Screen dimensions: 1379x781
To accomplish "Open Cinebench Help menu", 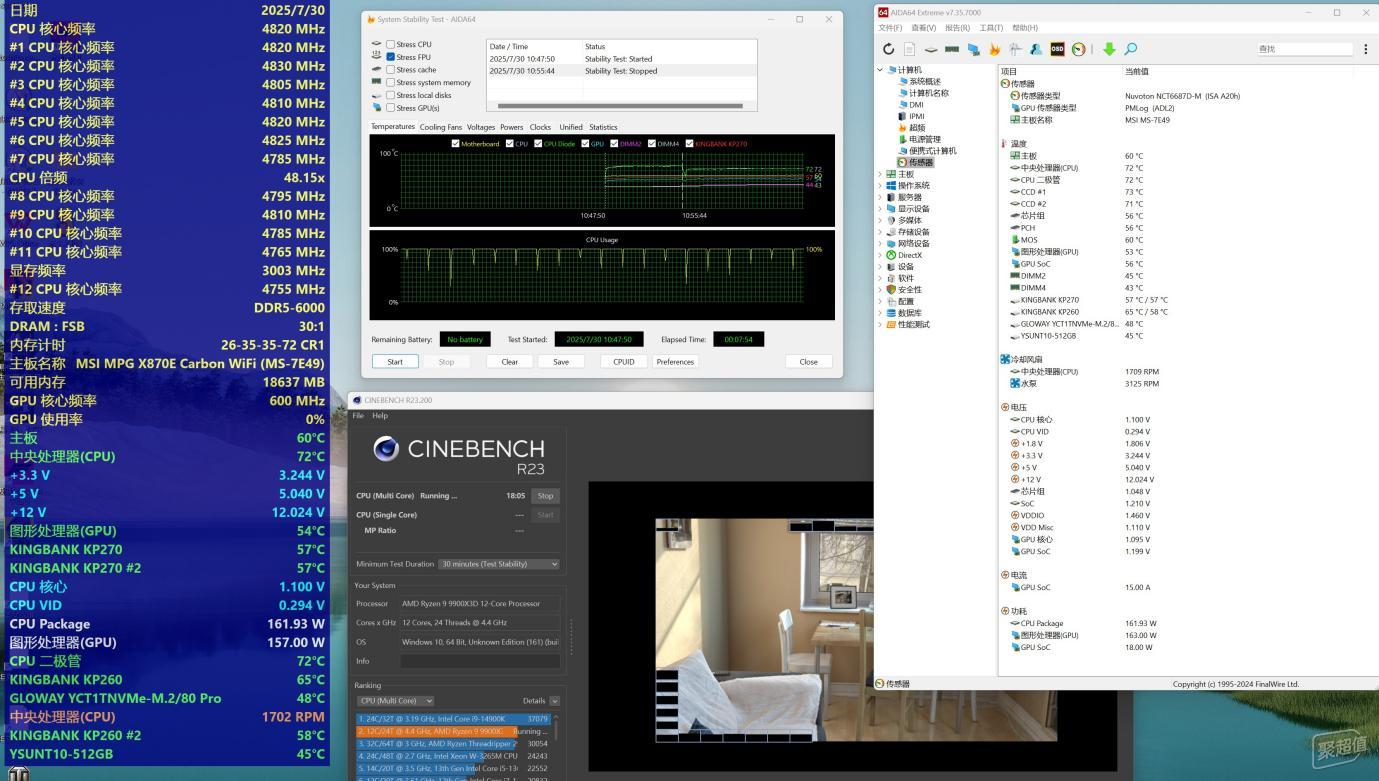I will pyautogui.click(x=380, y=416).
